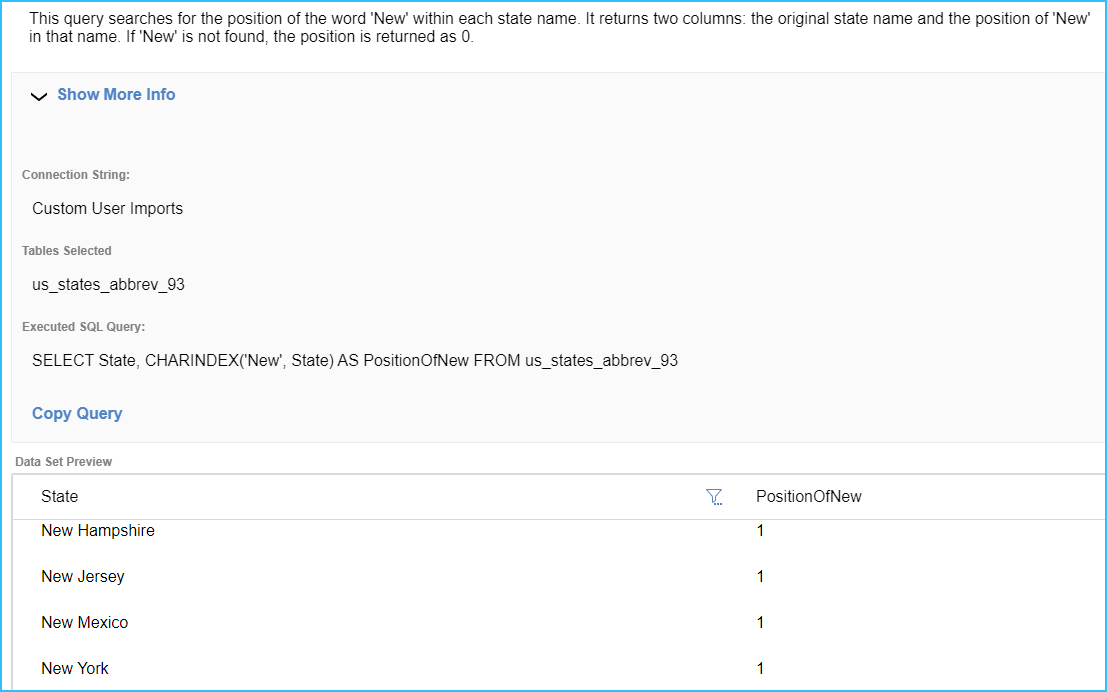Screen dimensions: 1107x692
Task: Pick the New Mexico state cell
Action: [x=85, y=623]
